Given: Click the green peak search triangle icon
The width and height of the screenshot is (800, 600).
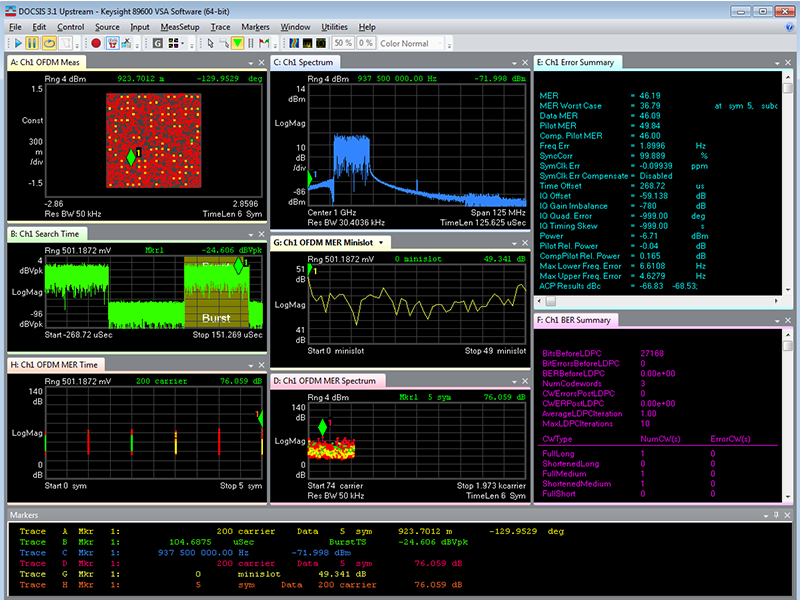Looking at the screenshot, I should 236,44.
